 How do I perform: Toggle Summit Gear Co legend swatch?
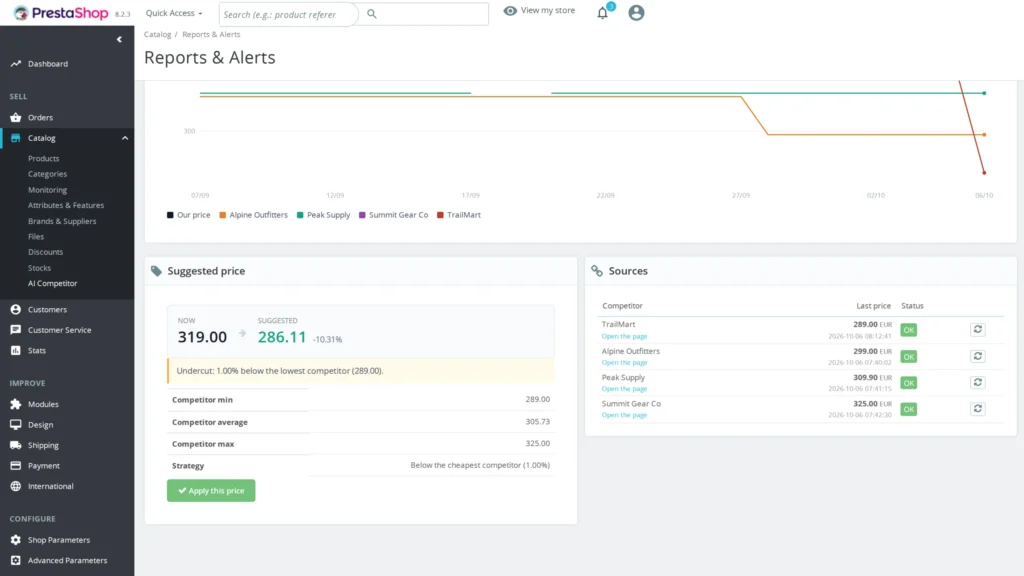pyautogui.click(x=362, y=215)
